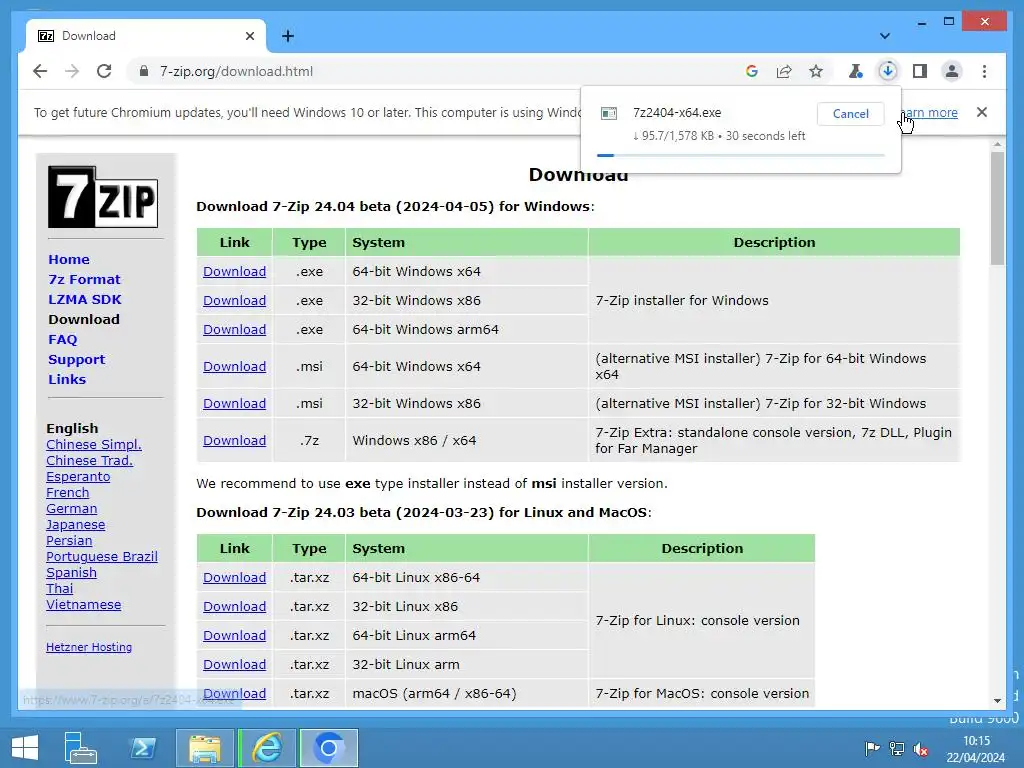Open the side panel icon

point(920,71)
